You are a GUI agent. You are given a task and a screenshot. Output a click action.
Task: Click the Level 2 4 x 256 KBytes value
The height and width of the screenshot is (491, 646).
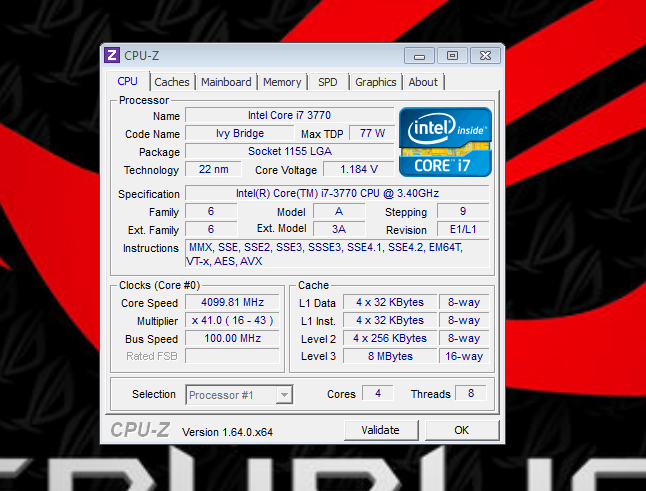tap(390, 339)
